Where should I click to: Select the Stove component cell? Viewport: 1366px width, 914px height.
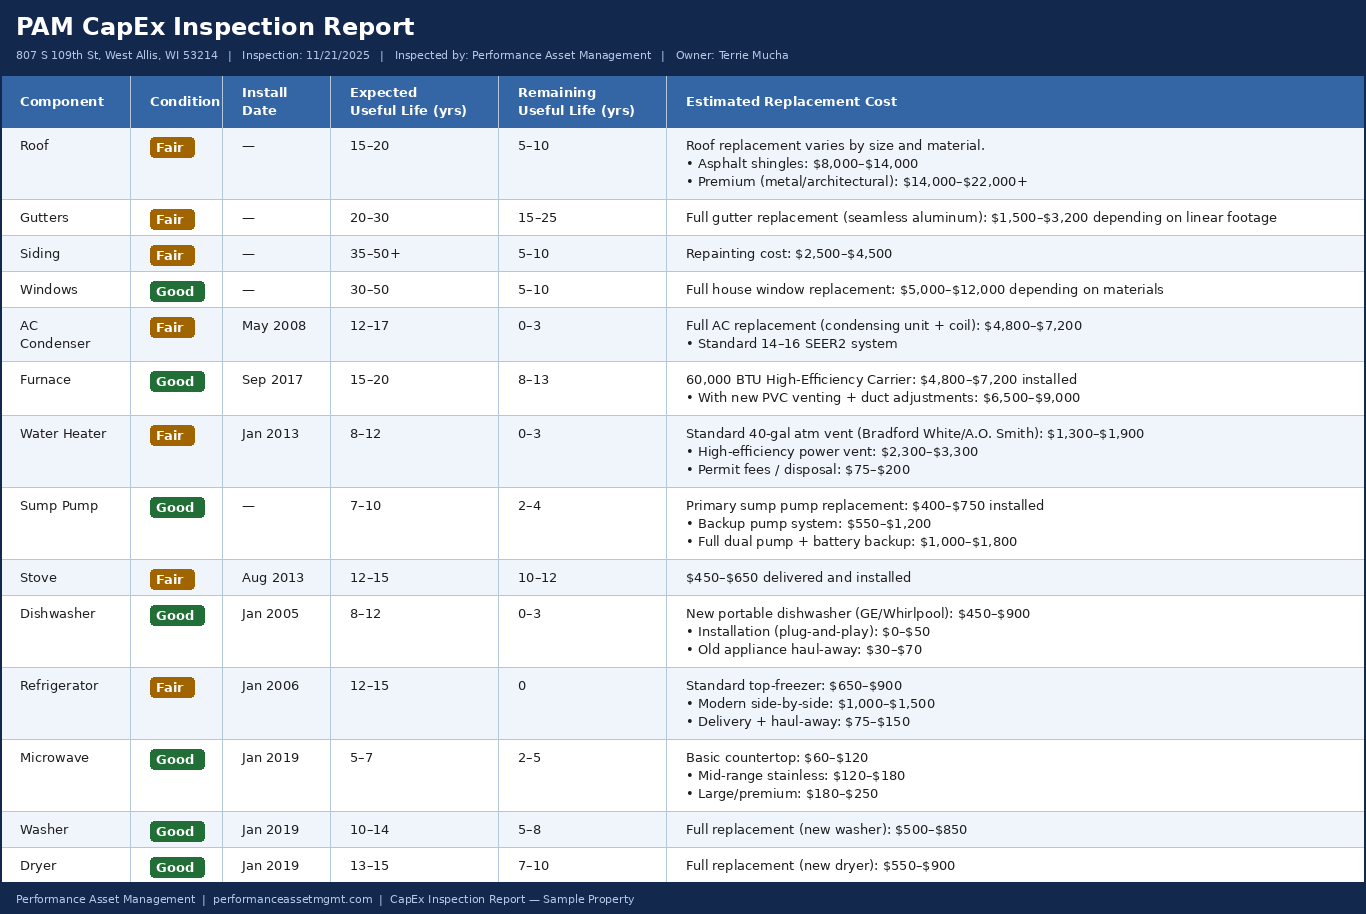tap(66, 578)
